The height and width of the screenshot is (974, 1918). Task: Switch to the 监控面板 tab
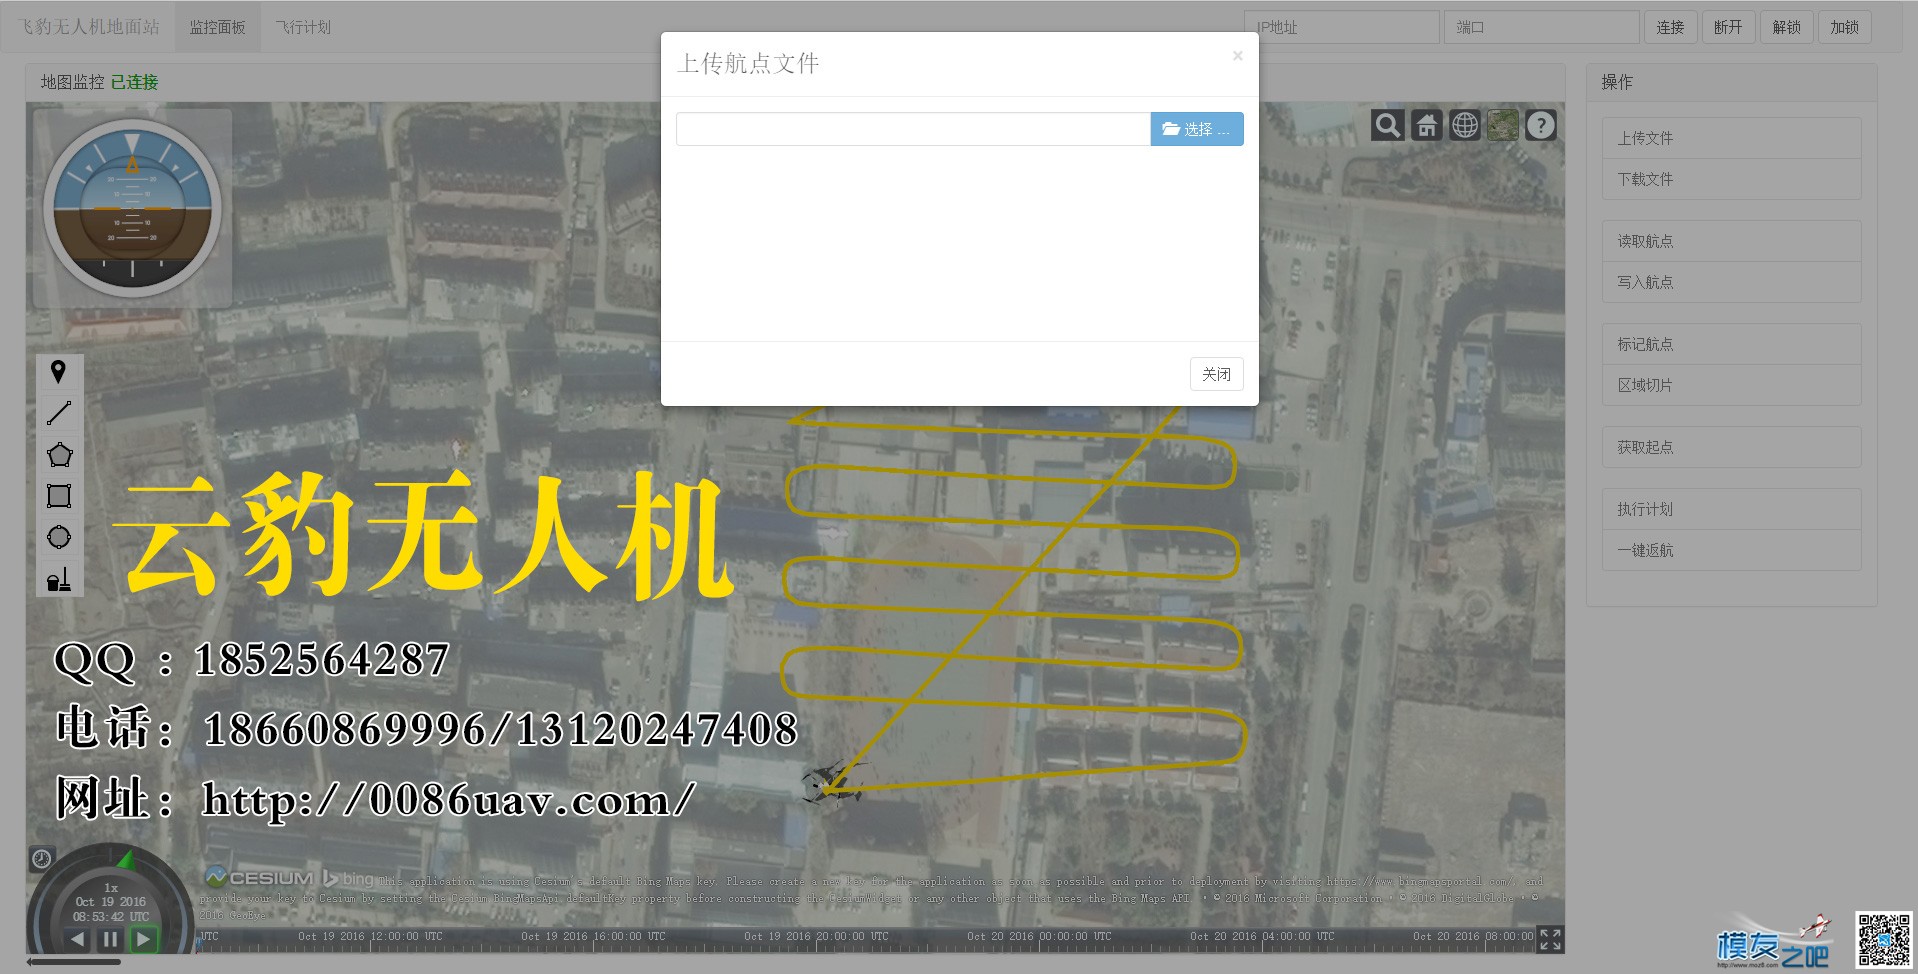pos(218,27)
